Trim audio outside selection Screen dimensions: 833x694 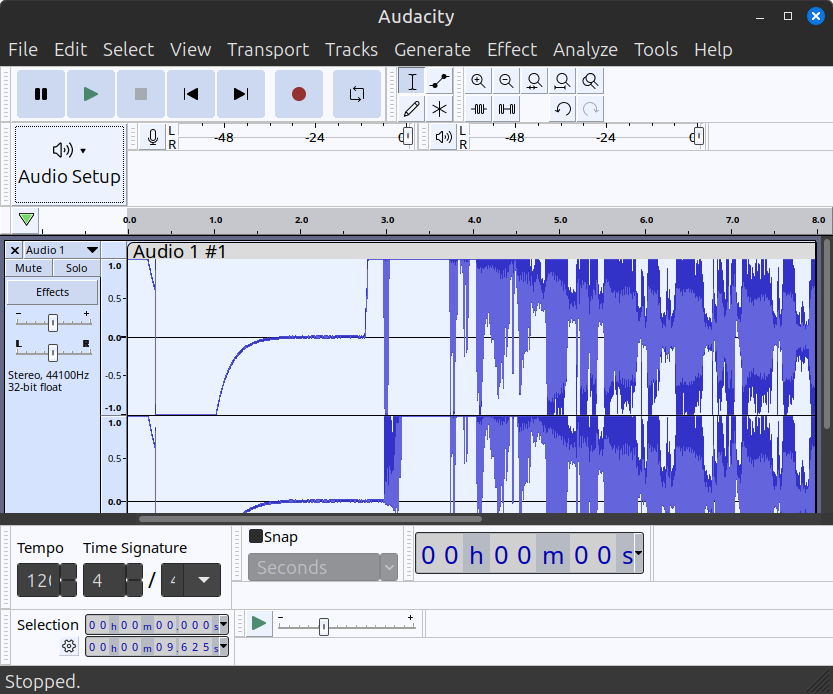click(479, 109)
